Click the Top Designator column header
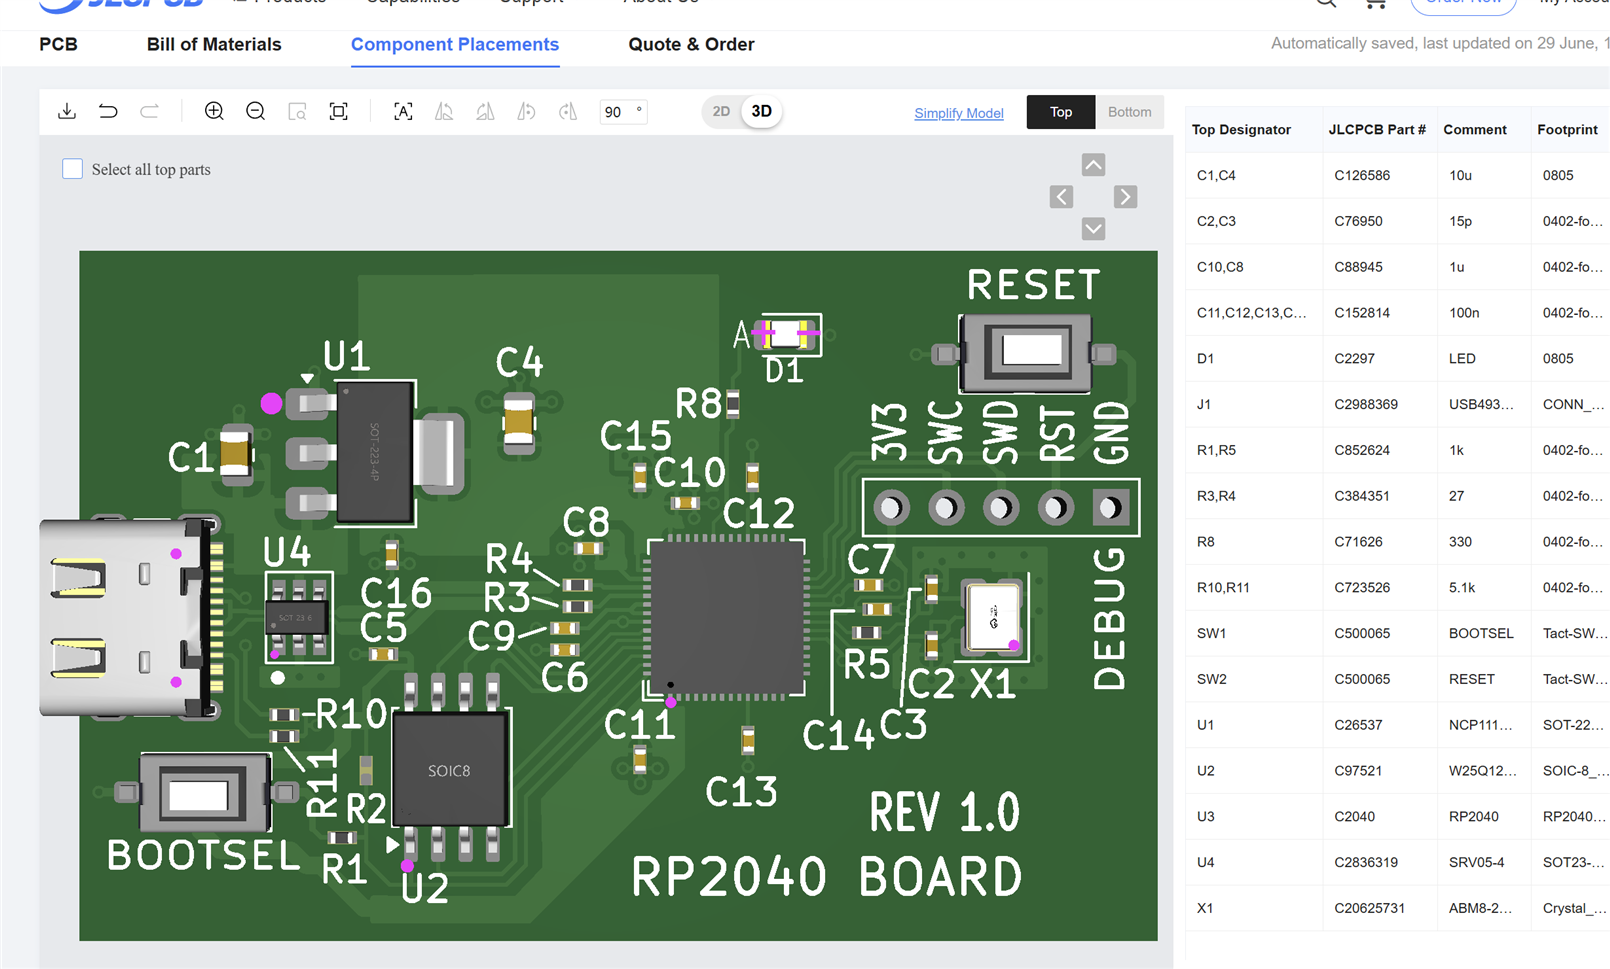 click(x=1241, y=130)
